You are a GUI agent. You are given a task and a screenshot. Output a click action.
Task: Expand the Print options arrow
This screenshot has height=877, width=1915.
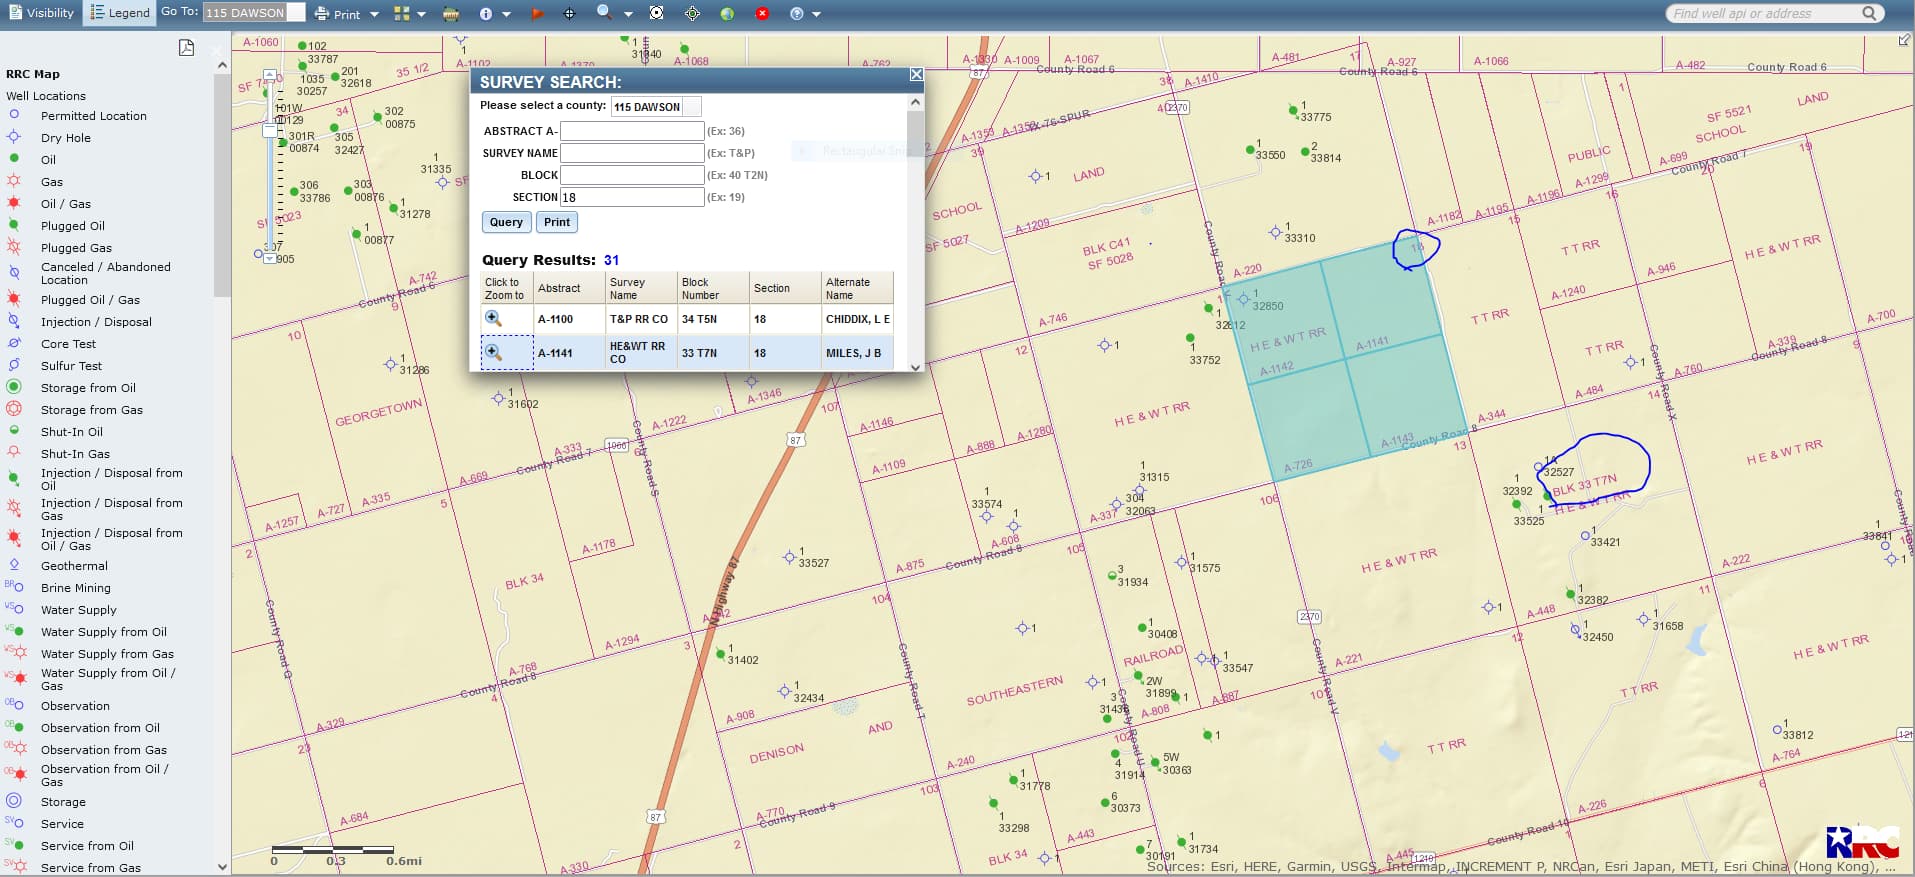click(374, 14)
